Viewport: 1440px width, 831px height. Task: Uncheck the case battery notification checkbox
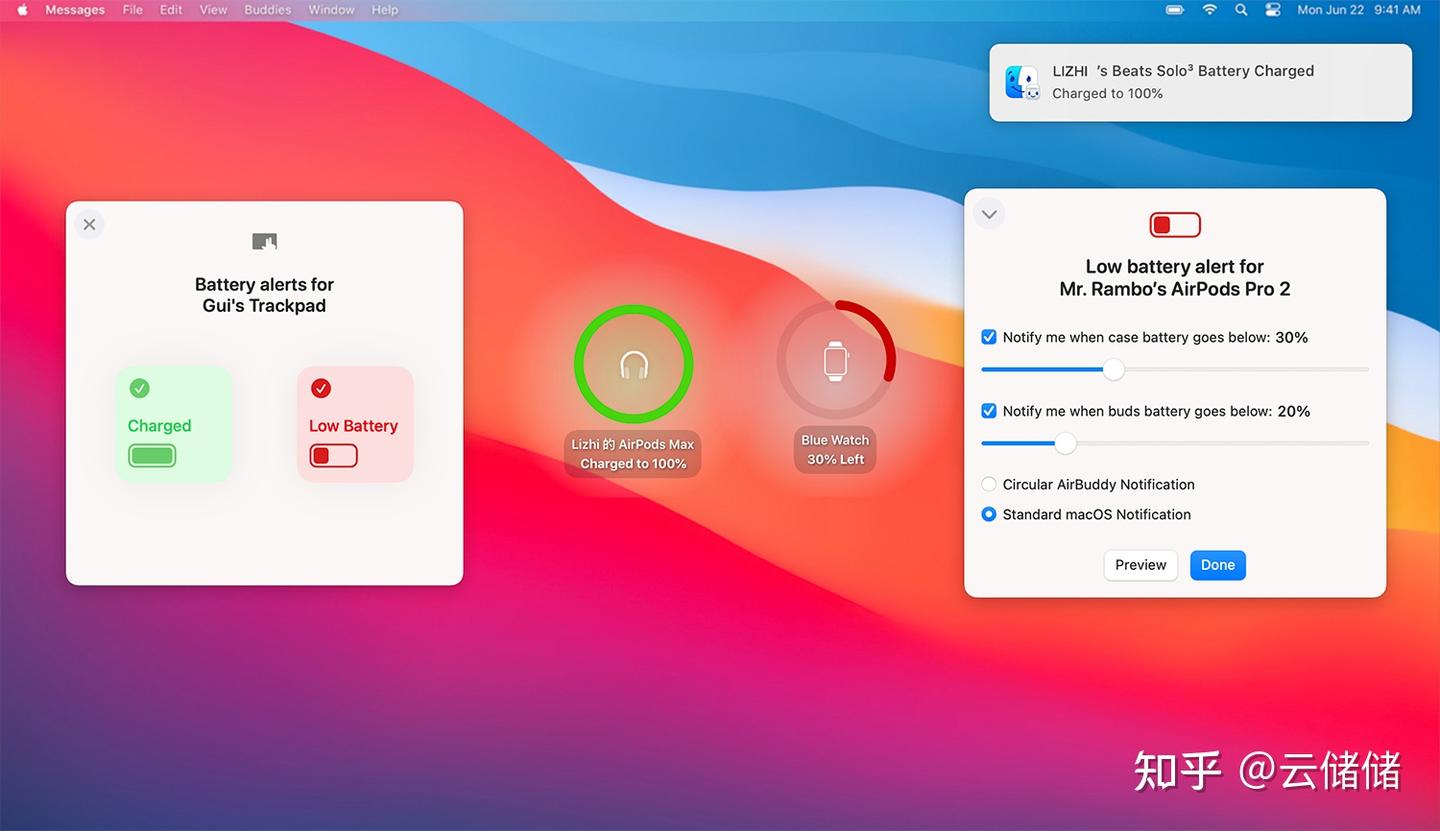pos(988,337)
